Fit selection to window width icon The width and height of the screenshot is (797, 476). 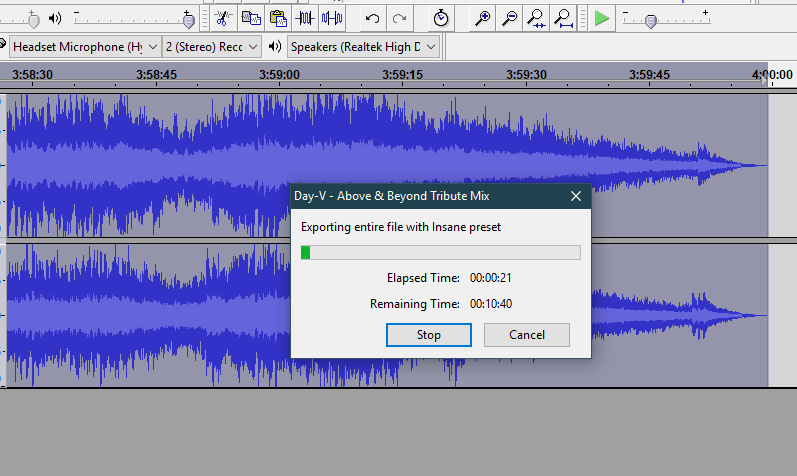pos(536,19)
